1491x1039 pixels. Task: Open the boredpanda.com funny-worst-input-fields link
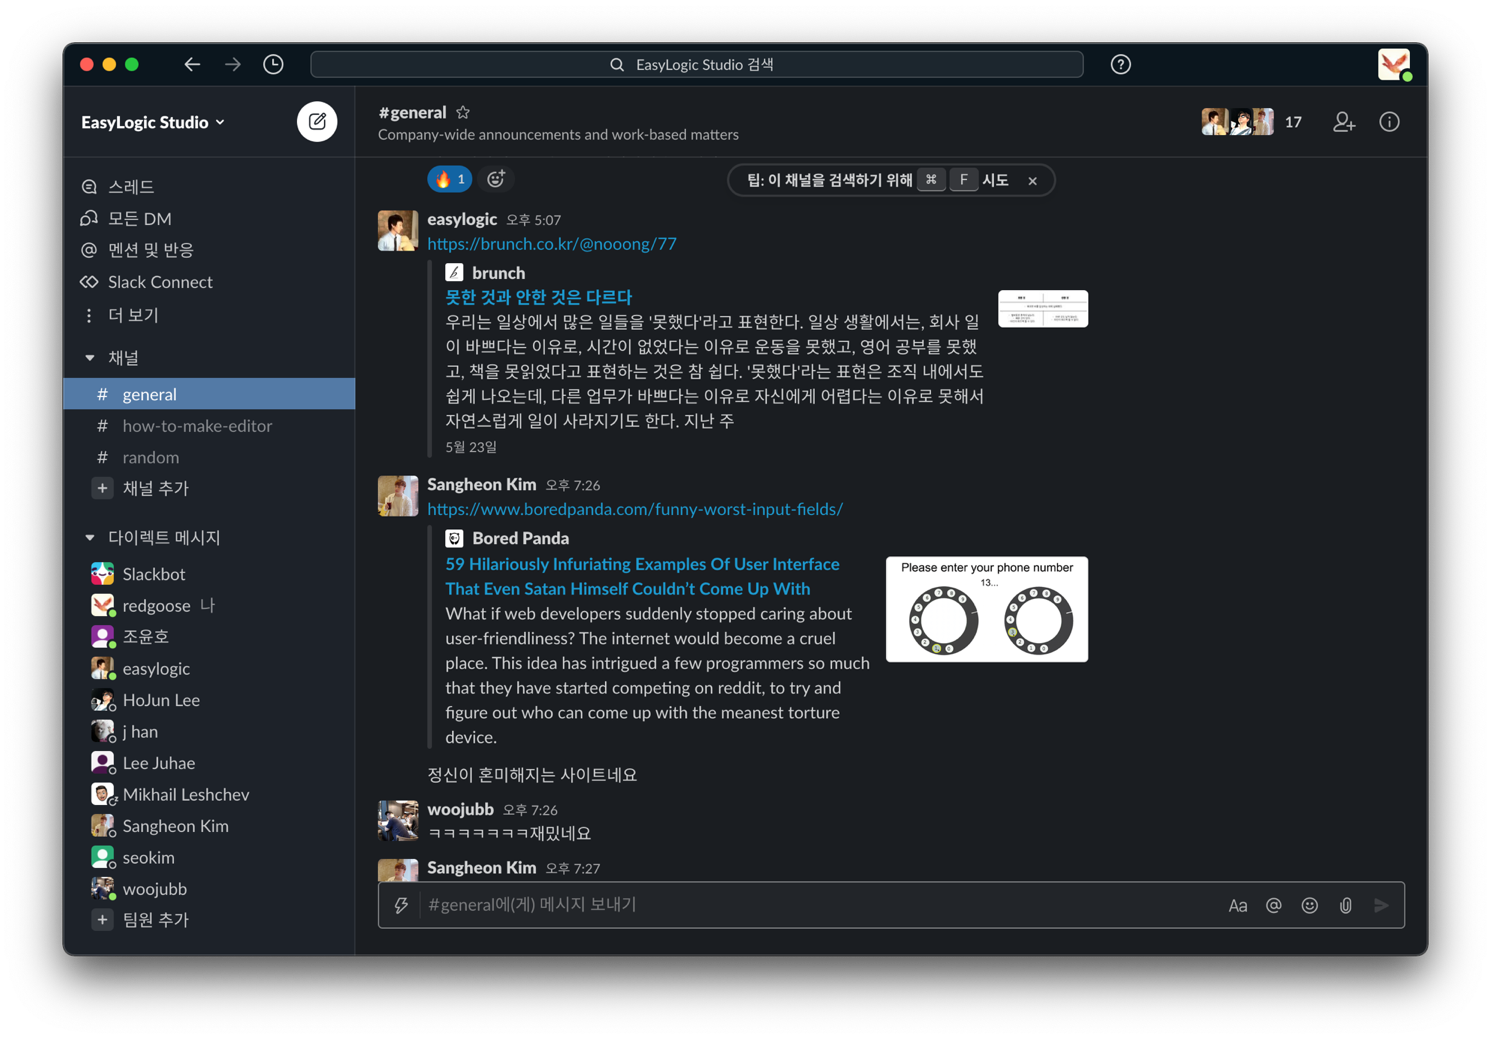(x=635, y=509)
